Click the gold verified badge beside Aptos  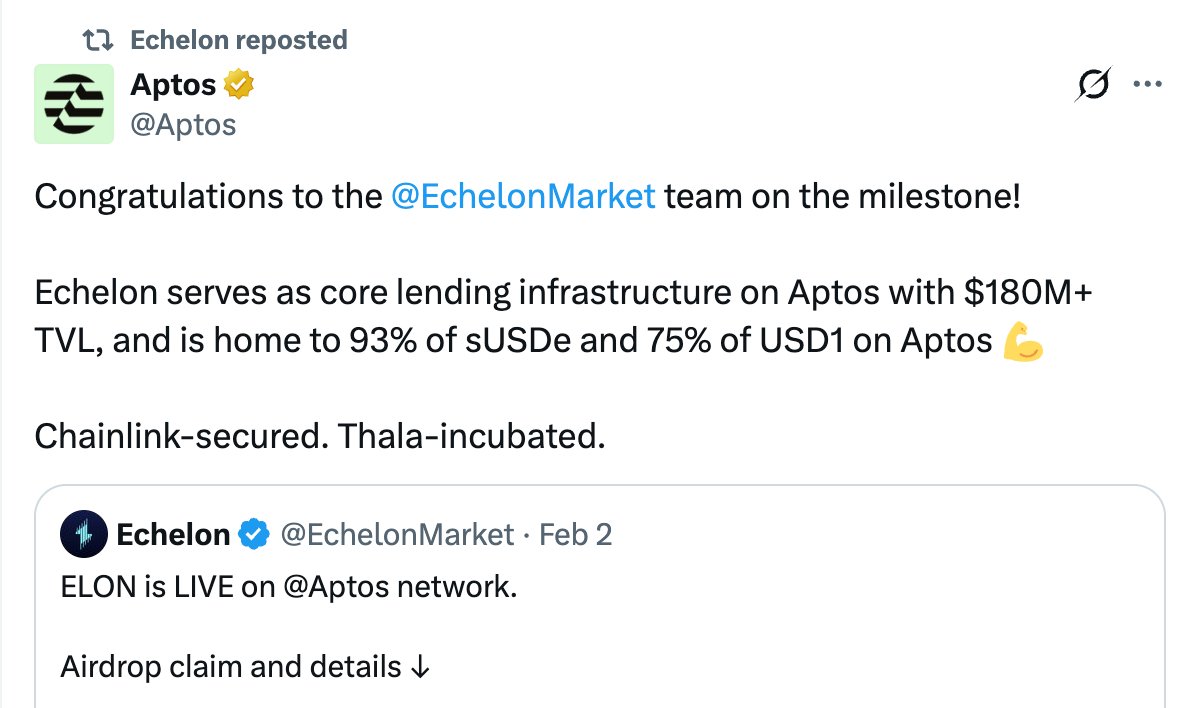pyautogui.click(x=238, y=86)
